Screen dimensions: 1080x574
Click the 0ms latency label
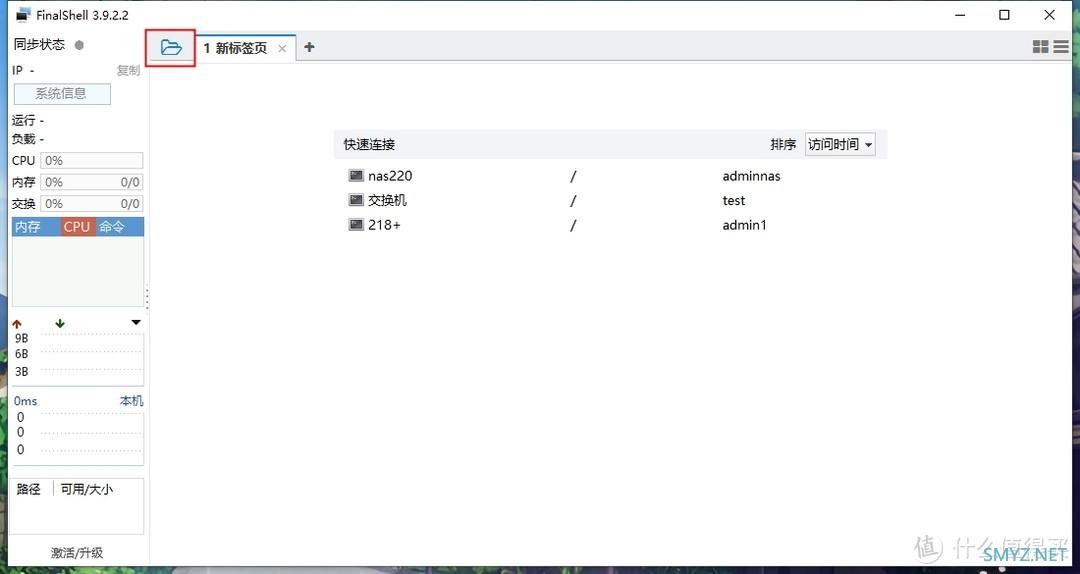(25, 401)
